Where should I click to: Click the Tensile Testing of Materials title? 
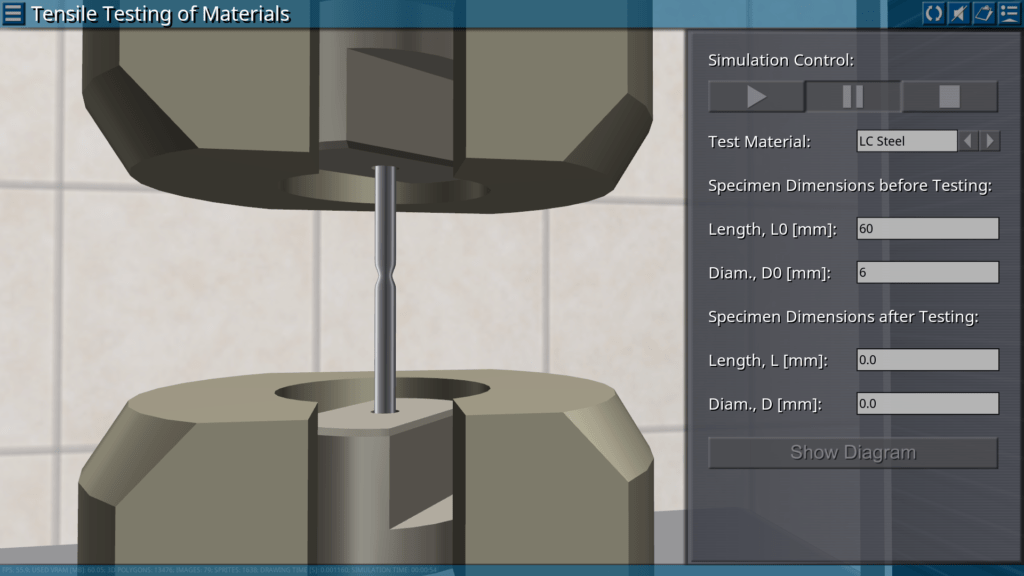[x=160, y=14]
